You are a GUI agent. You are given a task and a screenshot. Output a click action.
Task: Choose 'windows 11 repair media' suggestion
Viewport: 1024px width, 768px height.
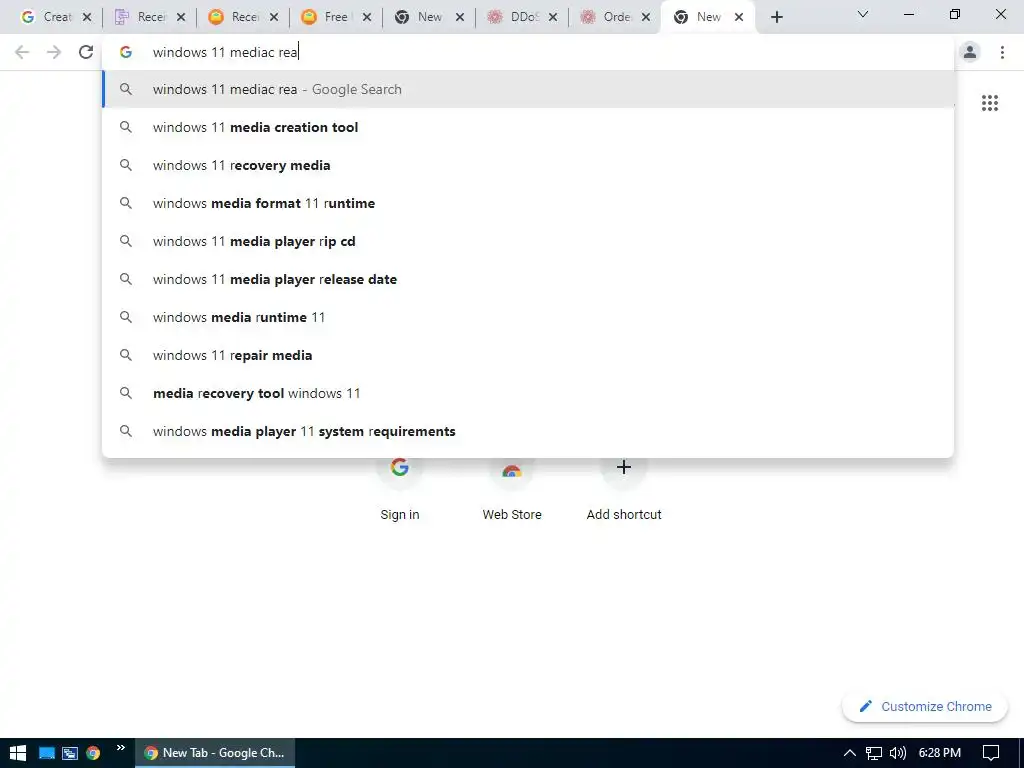point(528,355)
